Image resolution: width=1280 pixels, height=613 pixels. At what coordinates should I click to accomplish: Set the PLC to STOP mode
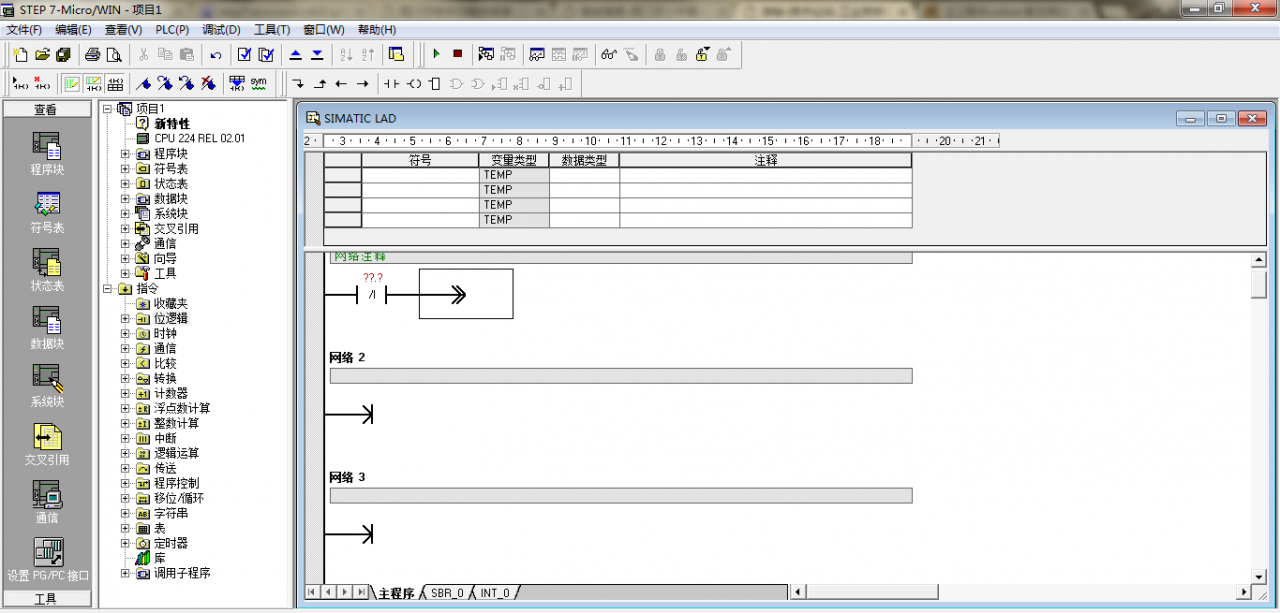(458, 54)
